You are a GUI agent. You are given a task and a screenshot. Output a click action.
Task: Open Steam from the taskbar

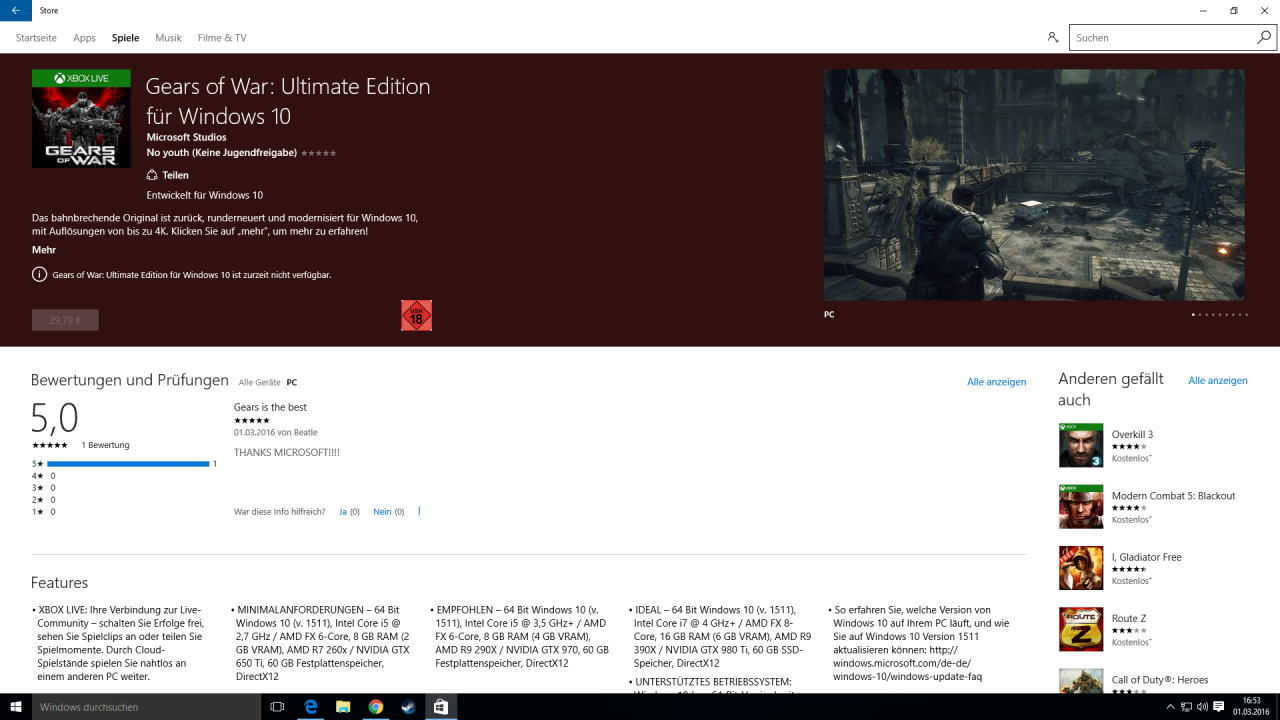pyautogui.click(x=408, y=707)
